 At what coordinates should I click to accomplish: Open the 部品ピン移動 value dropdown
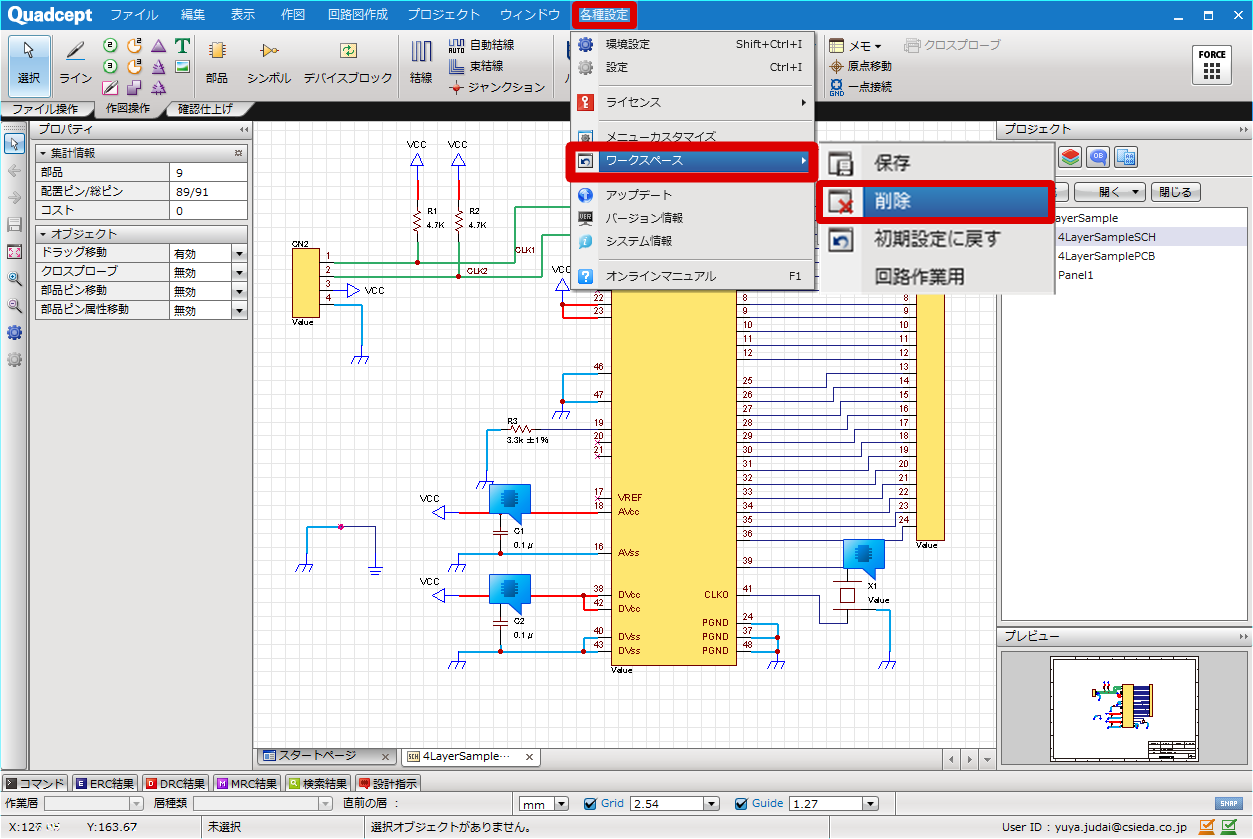(239, 291)
